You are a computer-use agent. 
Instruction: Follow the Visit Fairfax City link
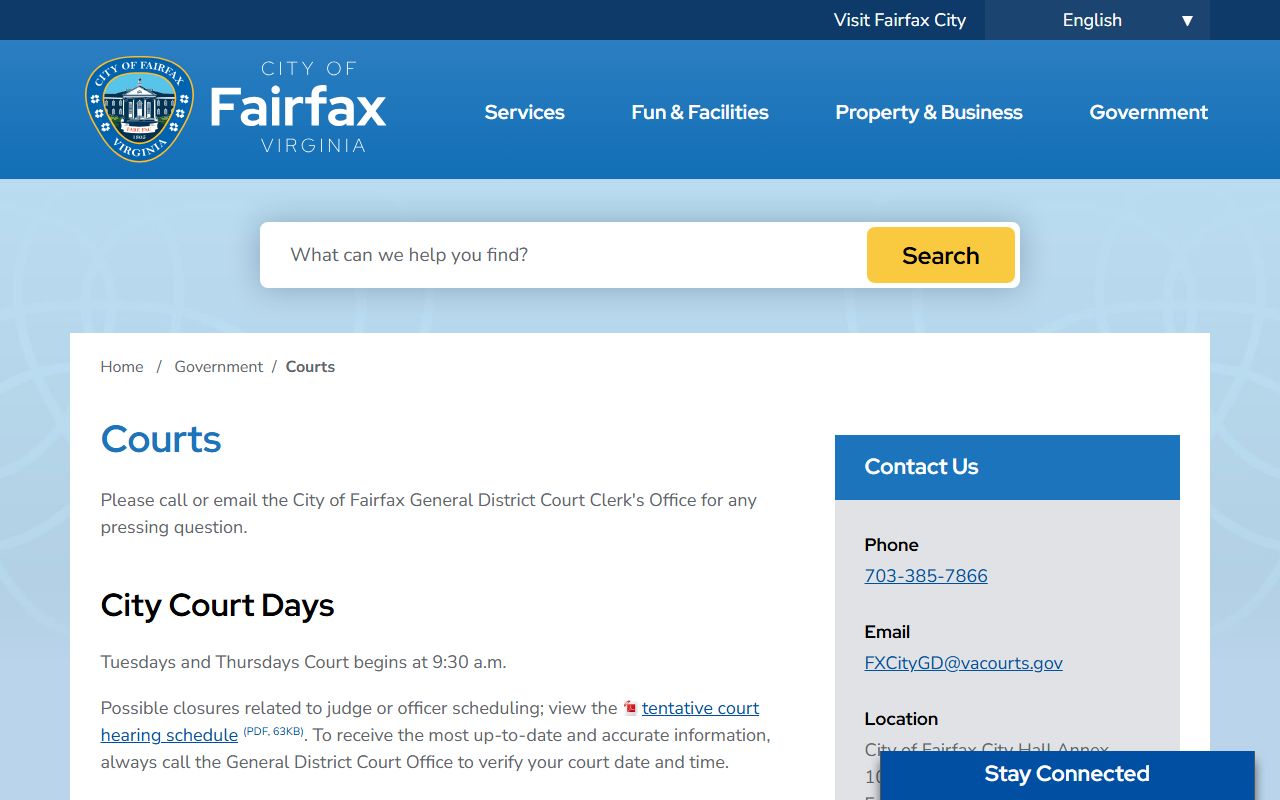[x=900, y=20]
